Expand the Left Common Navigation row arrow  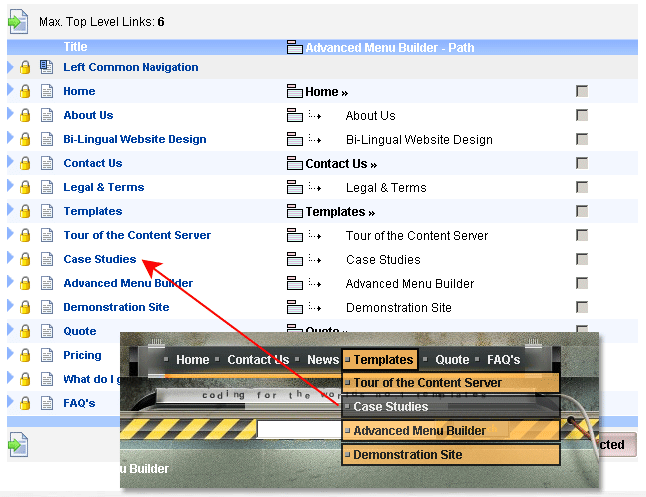point(10,66)
